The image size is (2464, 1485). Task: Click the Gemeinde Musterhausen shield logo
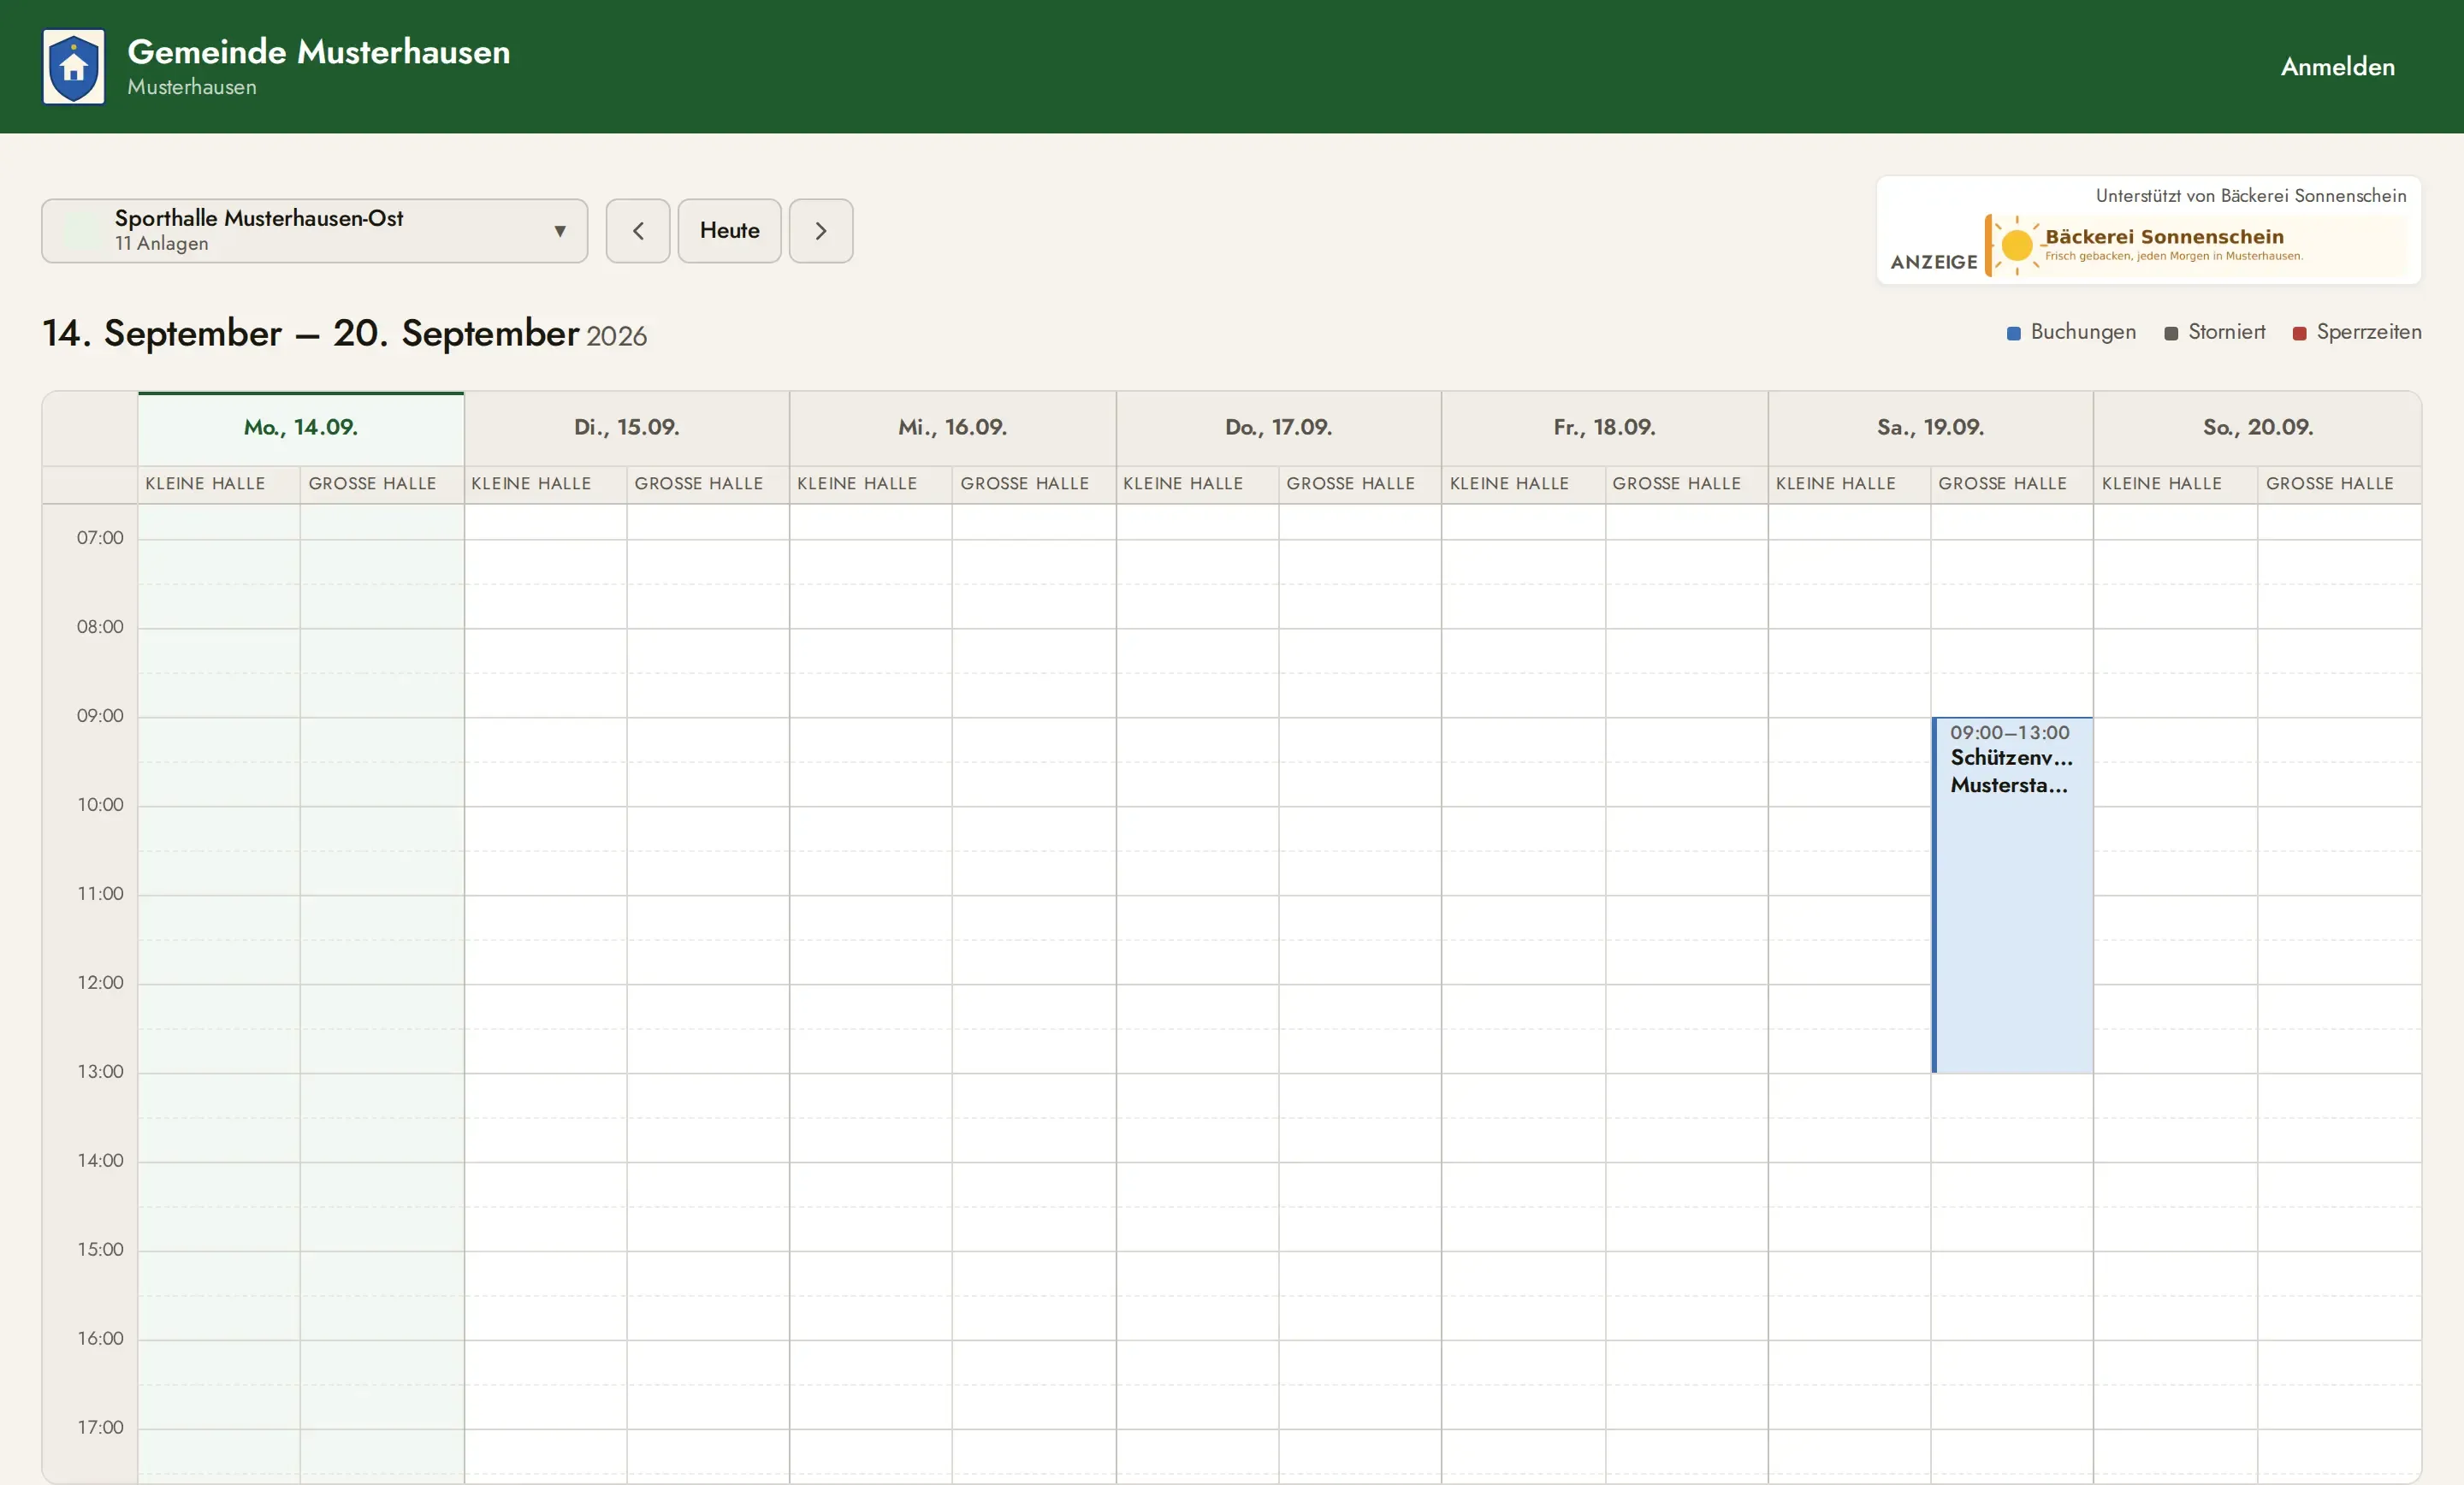pyautogui.click(x=73, y=67)
